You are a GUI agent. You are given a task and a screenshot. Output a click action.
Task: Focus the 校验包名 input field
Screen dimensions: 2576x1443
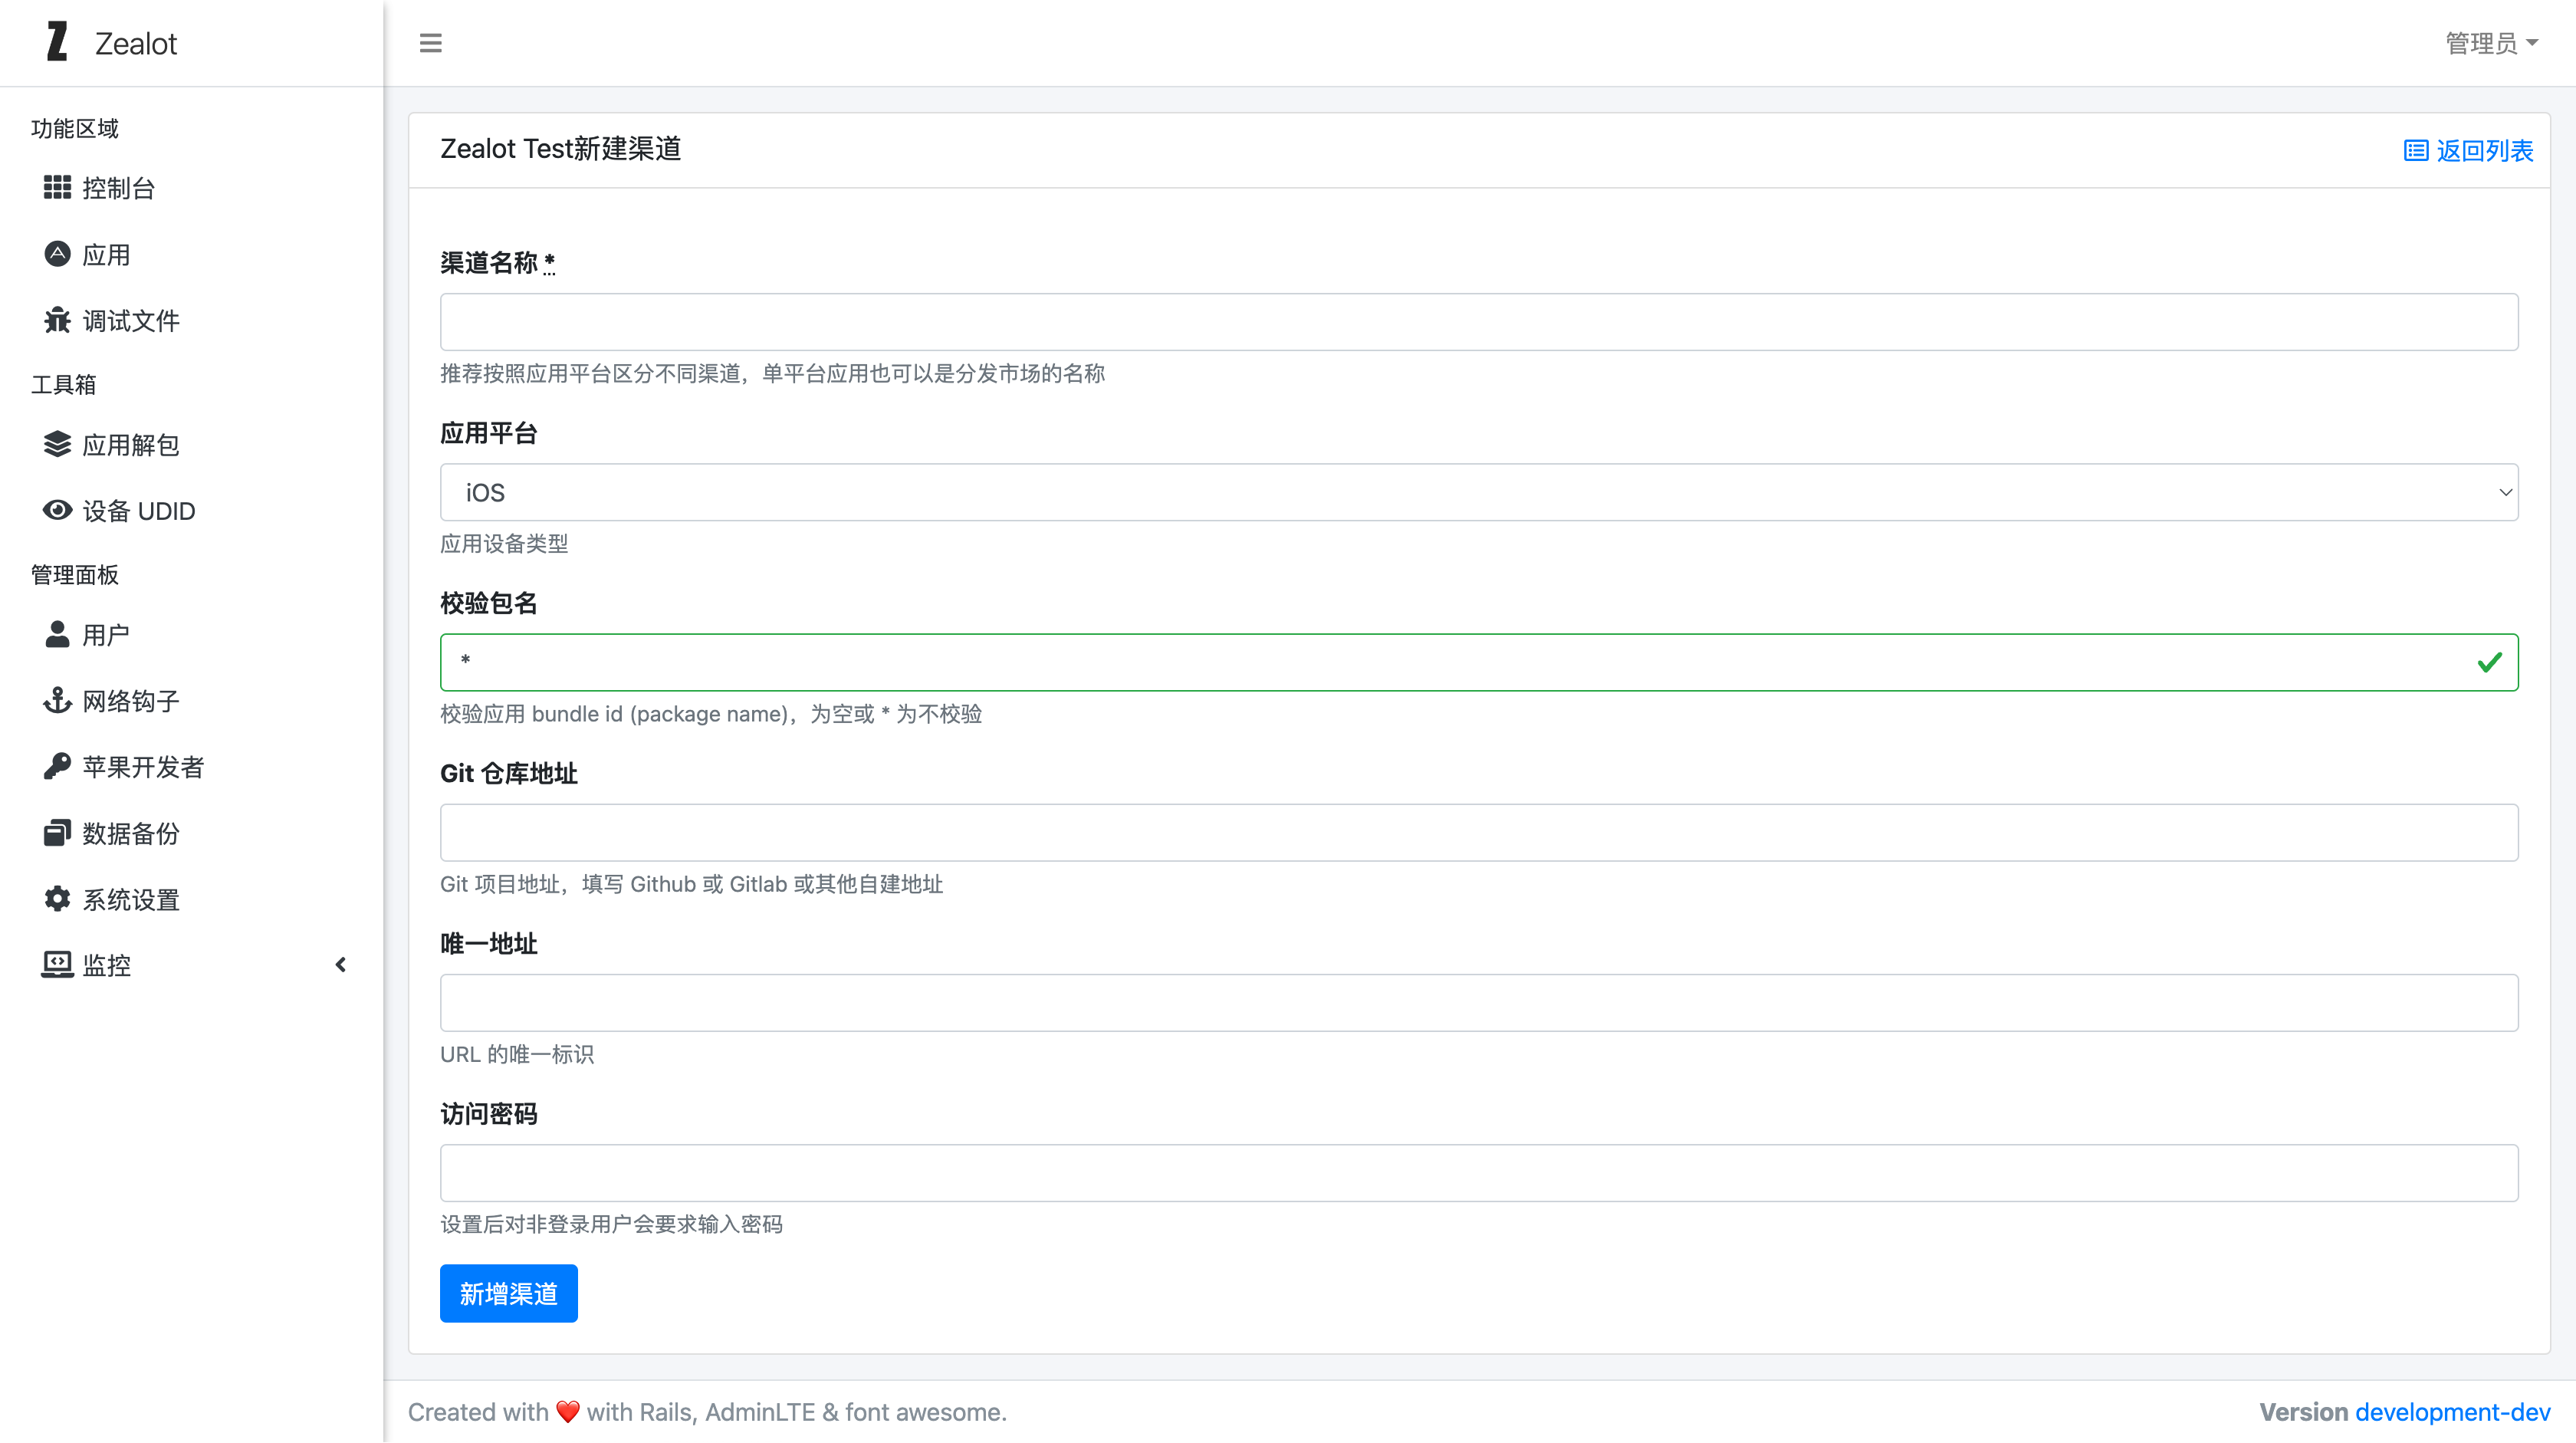pyautogui.click(x=1479, y=662)
